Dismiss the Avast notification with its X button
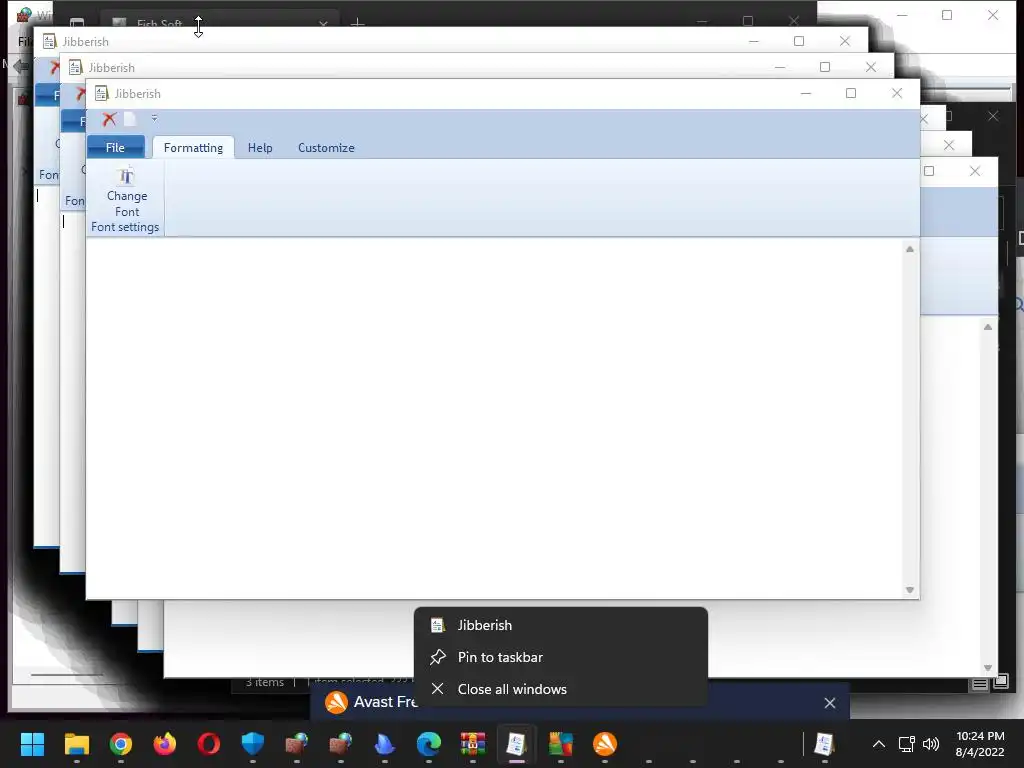Image resolution: width=1024 pixels, height=768 pixels. point(830,703)
